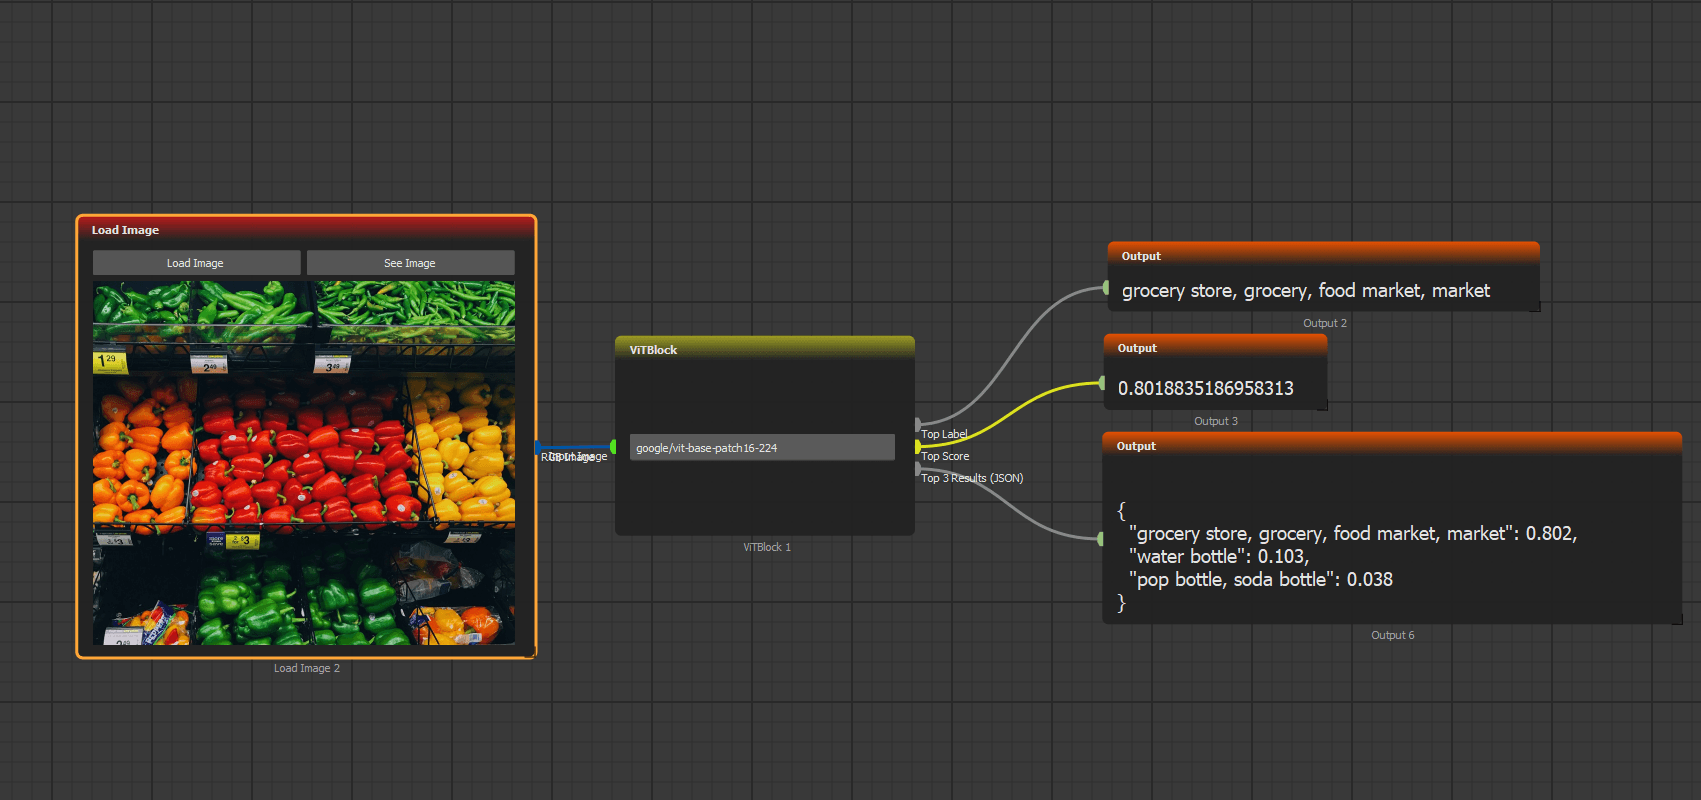Image resolution: width=1701 pixels, height=800 pixels.
Task: Click the resize handle of Output 2 node
Action: 1535,307
